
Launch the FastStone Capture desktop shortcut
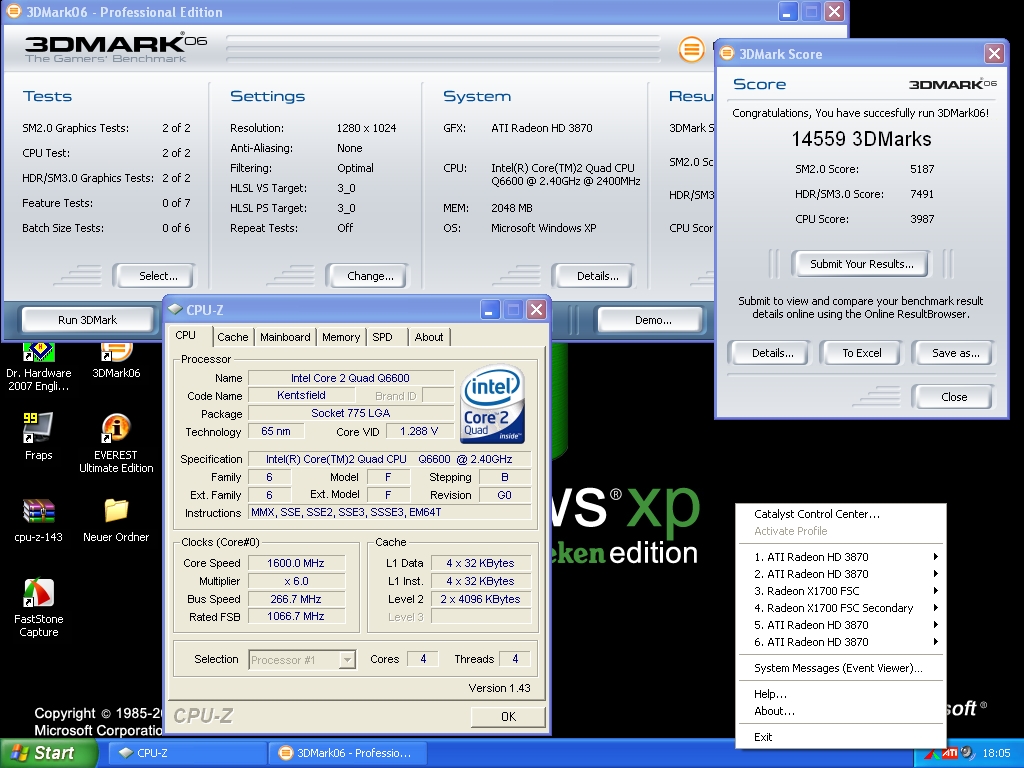(39, 593)
